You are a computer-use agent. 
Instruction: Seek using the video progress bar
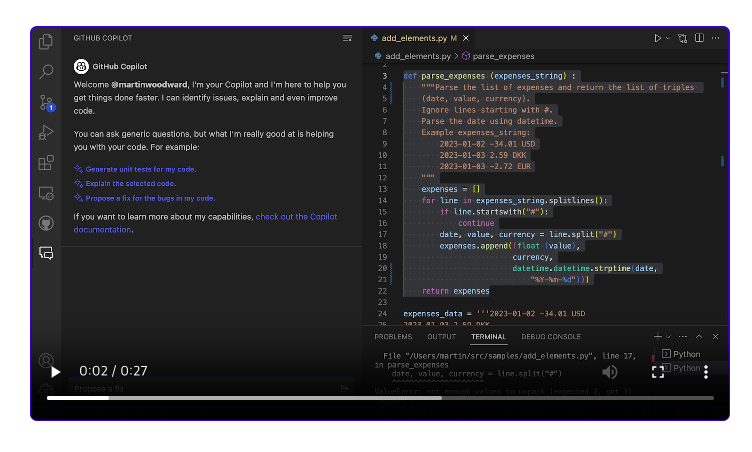coord(380,398)
